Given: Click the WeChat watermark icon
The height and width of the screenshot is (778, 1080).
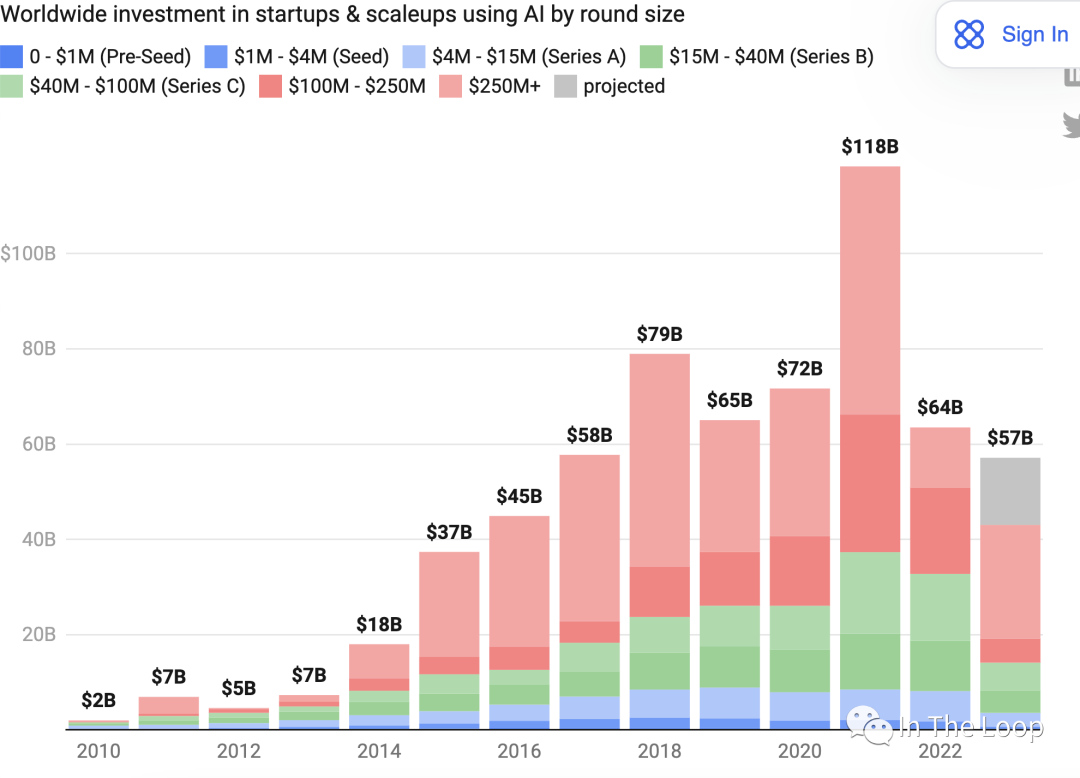Looking at the screenshot, I should coord(869,725).
